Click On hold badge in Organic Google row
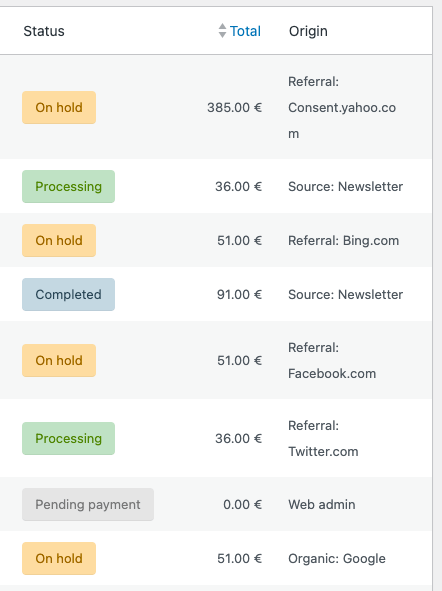The image size is (442, 591). coord(59,558)
